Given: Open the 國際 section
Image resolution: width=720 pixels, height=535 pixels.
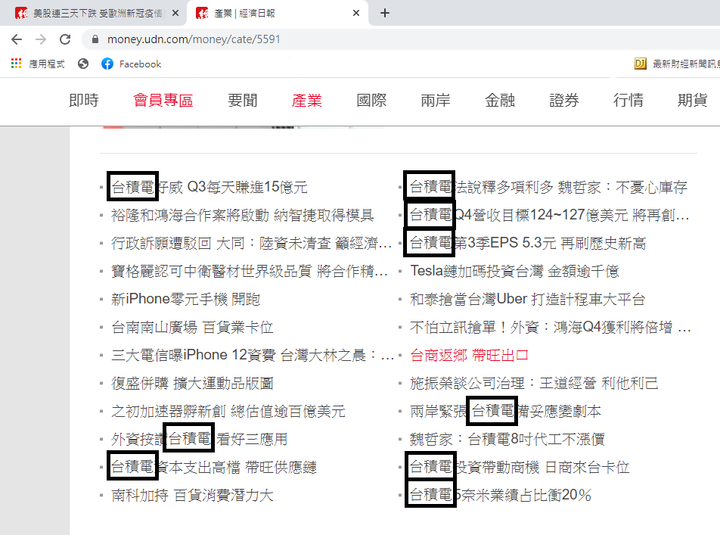Looking at the screenshot, I should click(371, 100).
